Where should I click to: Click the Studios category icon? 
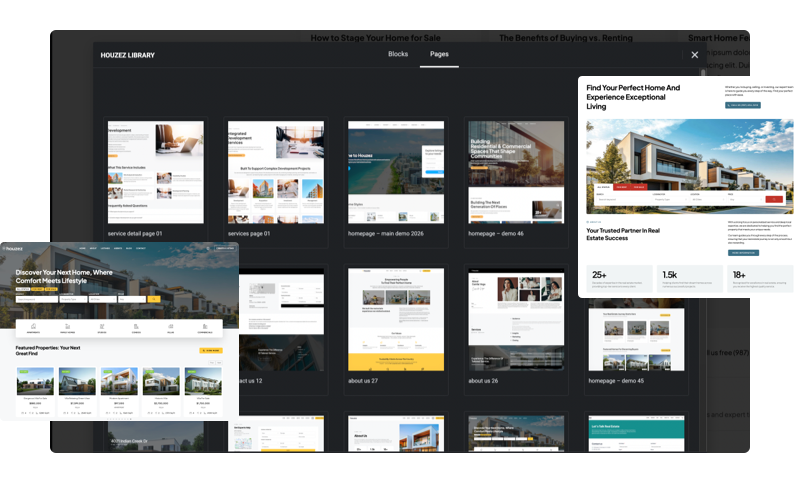click(102, 327)
